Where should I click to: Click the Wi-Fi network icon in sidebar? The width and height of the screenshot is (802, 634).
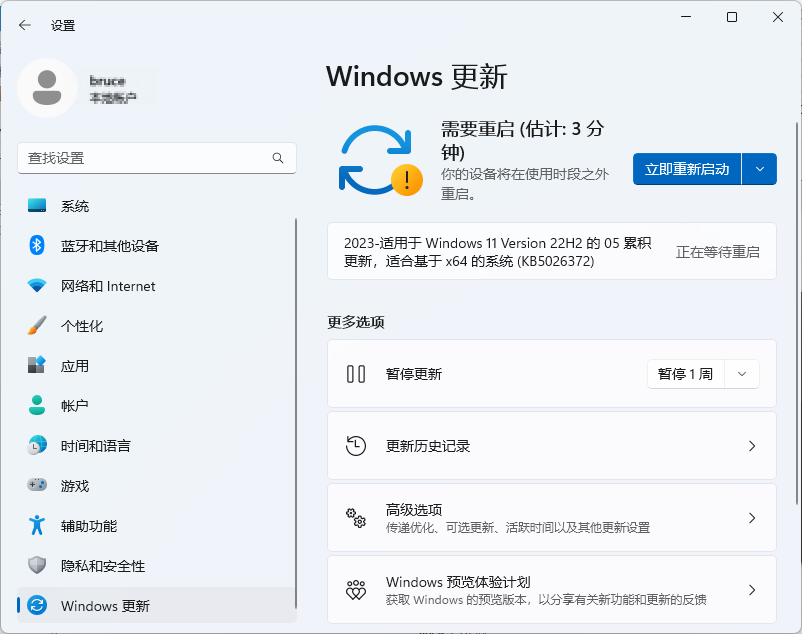click(37, 286)
